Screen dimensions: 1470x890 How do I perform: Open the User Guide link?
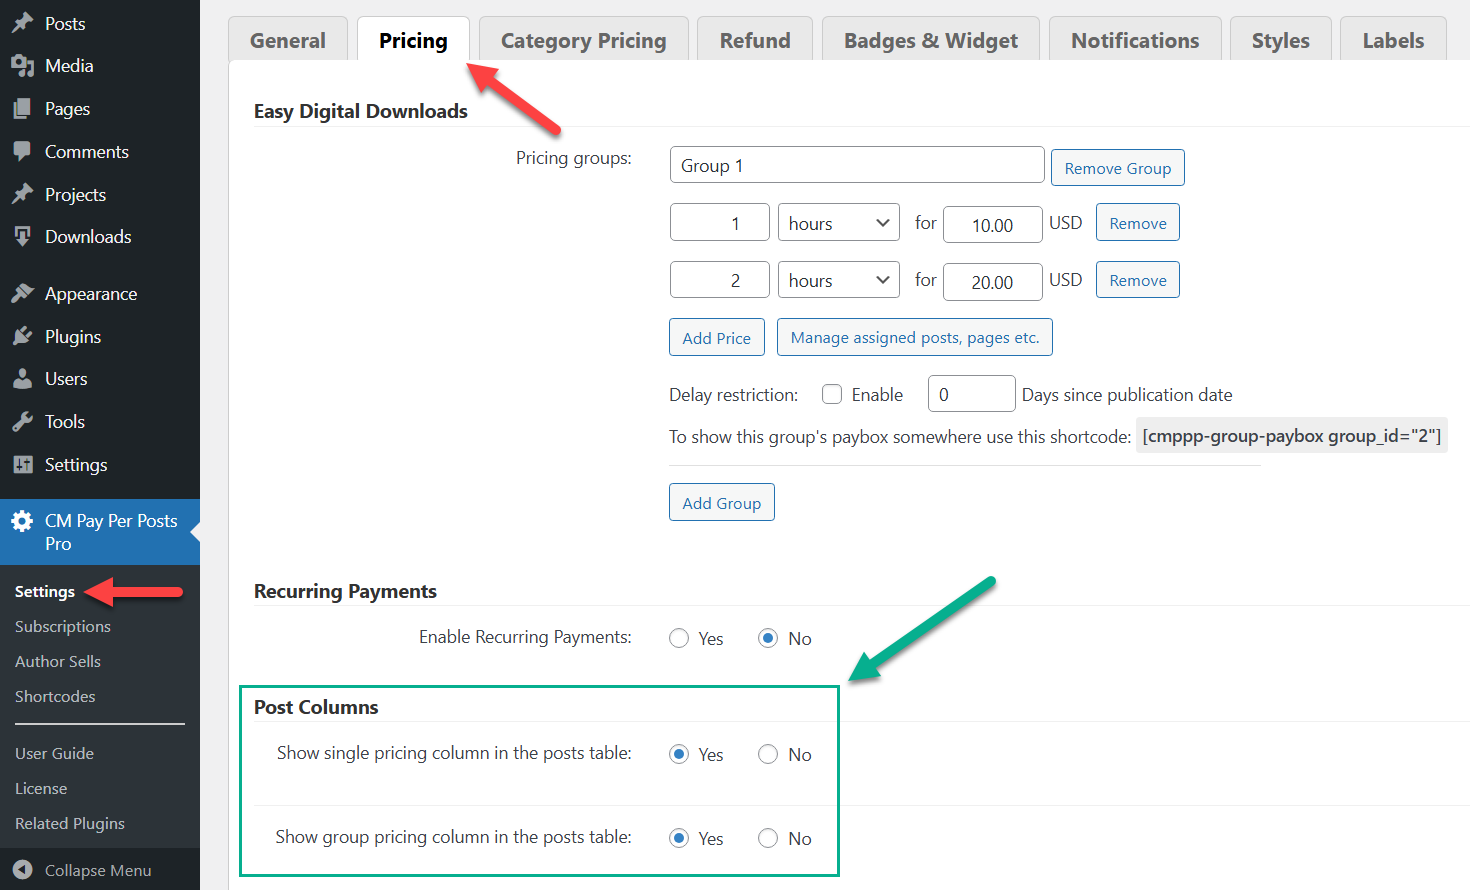[54, 754]
